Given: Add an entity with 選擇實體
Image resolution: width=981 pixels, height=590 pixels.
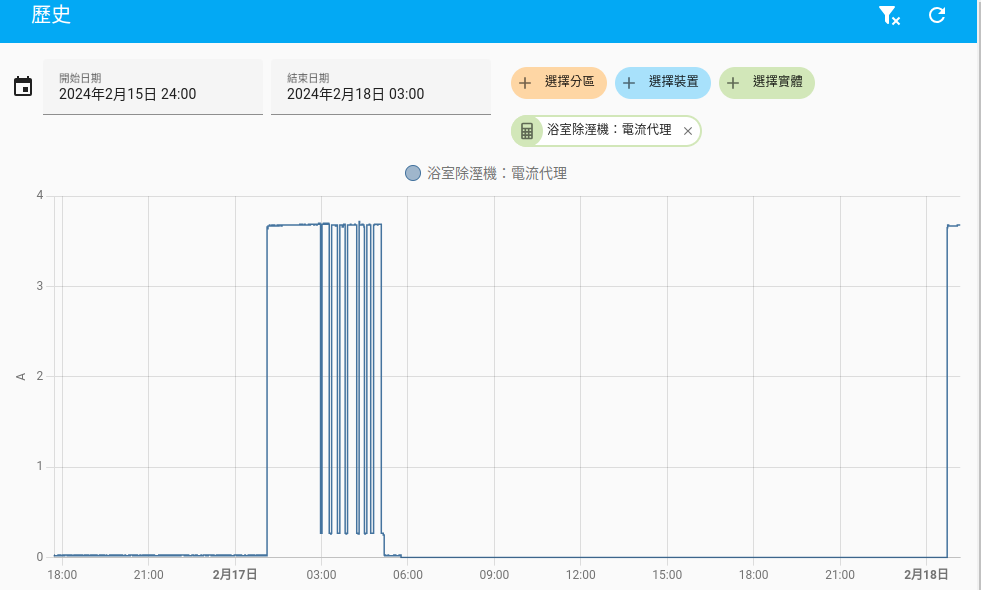Looking at the screenshot, I should (x=766, y=83).
